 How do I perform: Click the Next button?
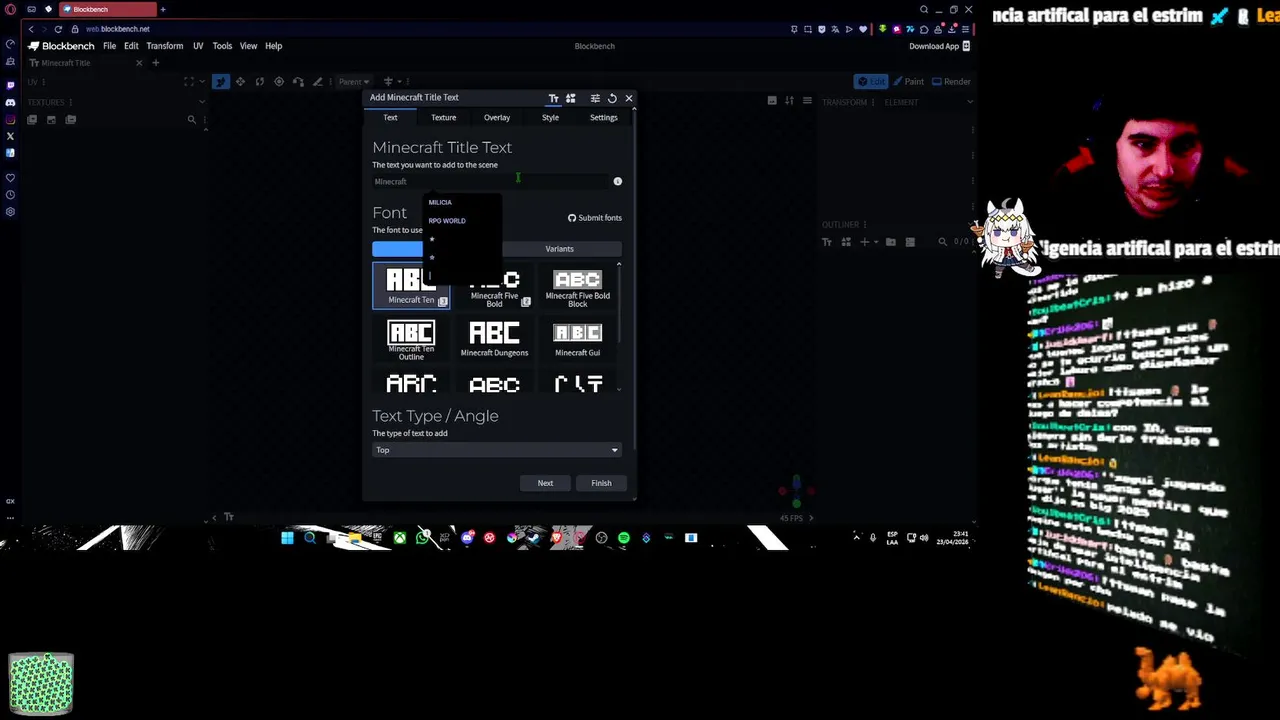[545, 483]
